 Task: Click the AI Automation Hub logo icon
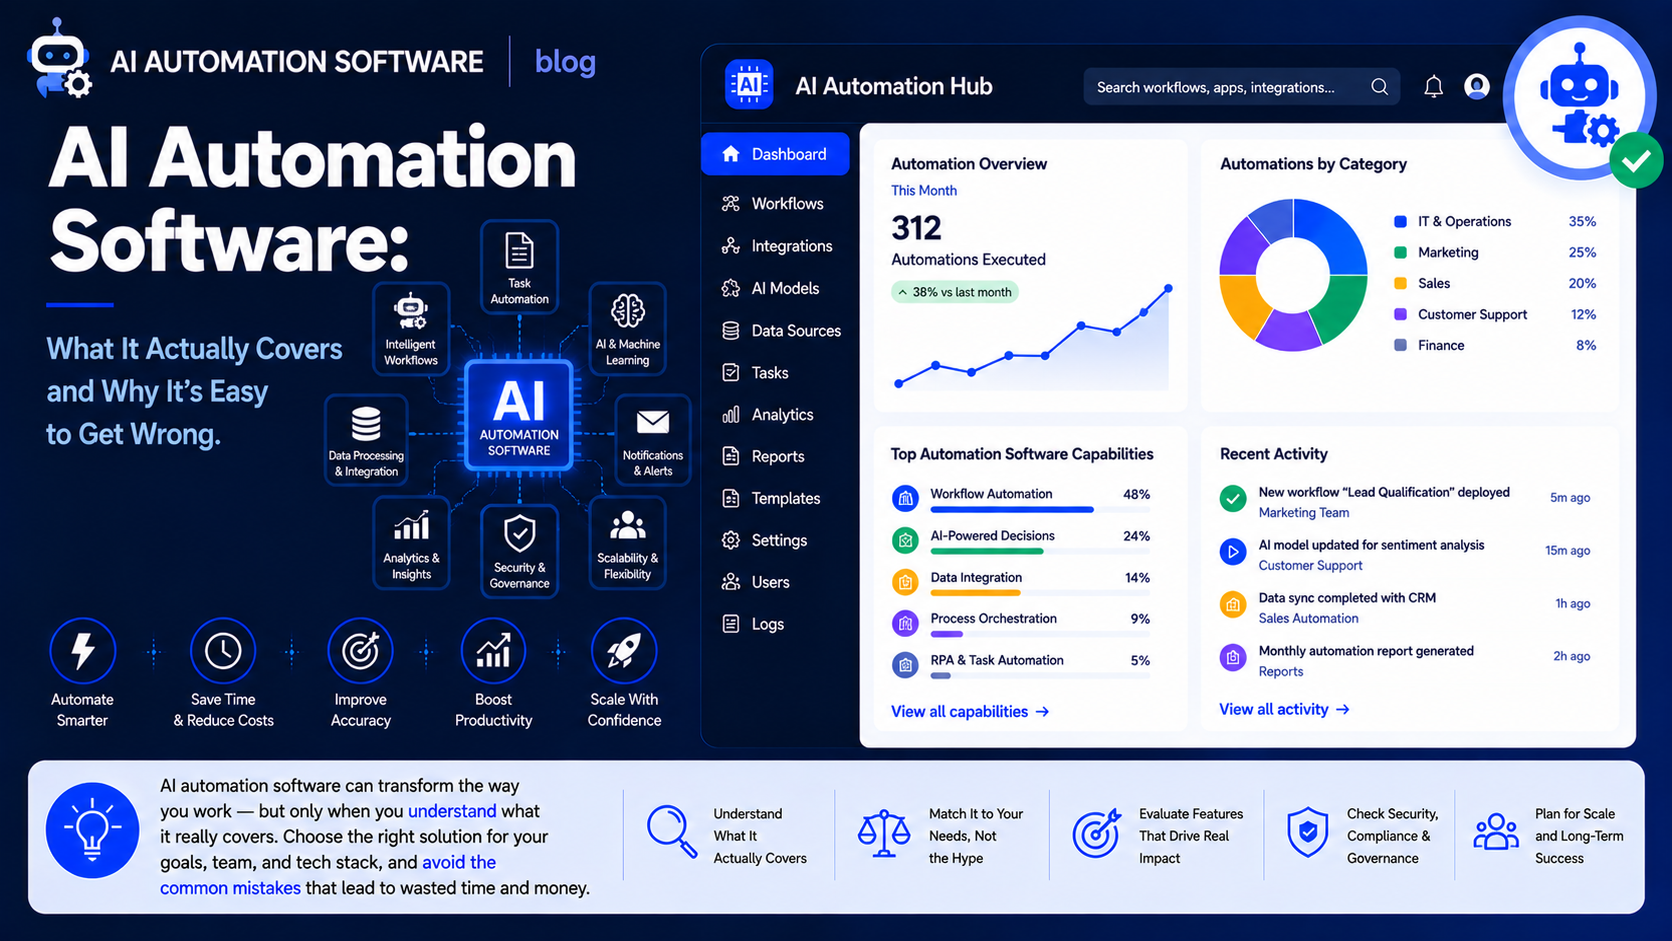[749, 85]
